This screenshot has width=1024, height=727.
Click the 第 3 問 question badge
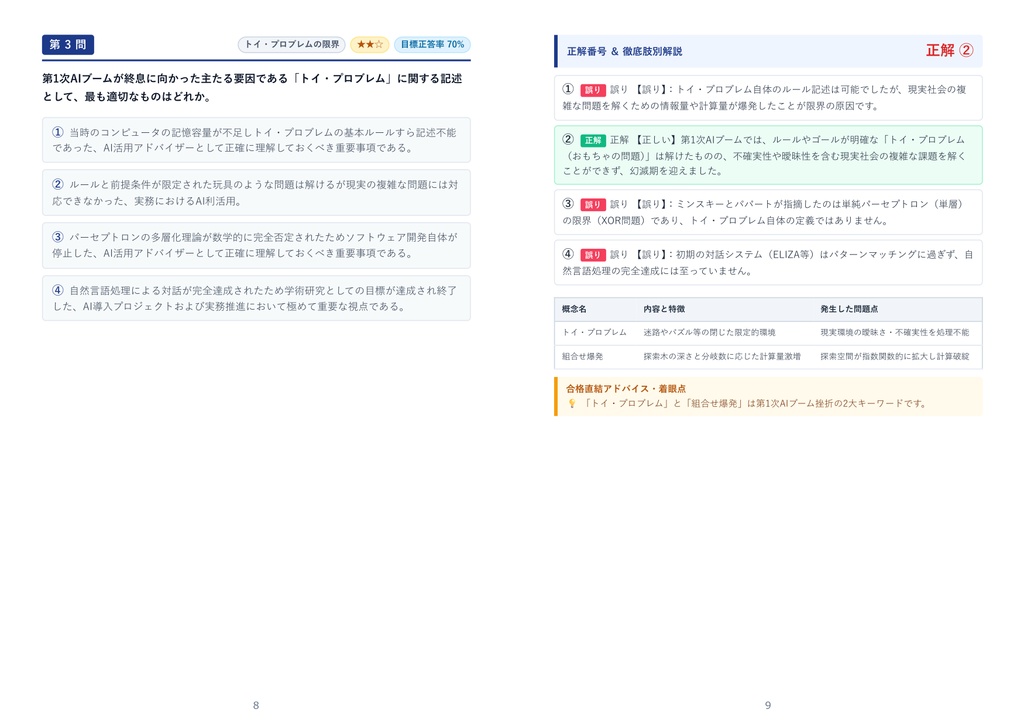(68, 44)
